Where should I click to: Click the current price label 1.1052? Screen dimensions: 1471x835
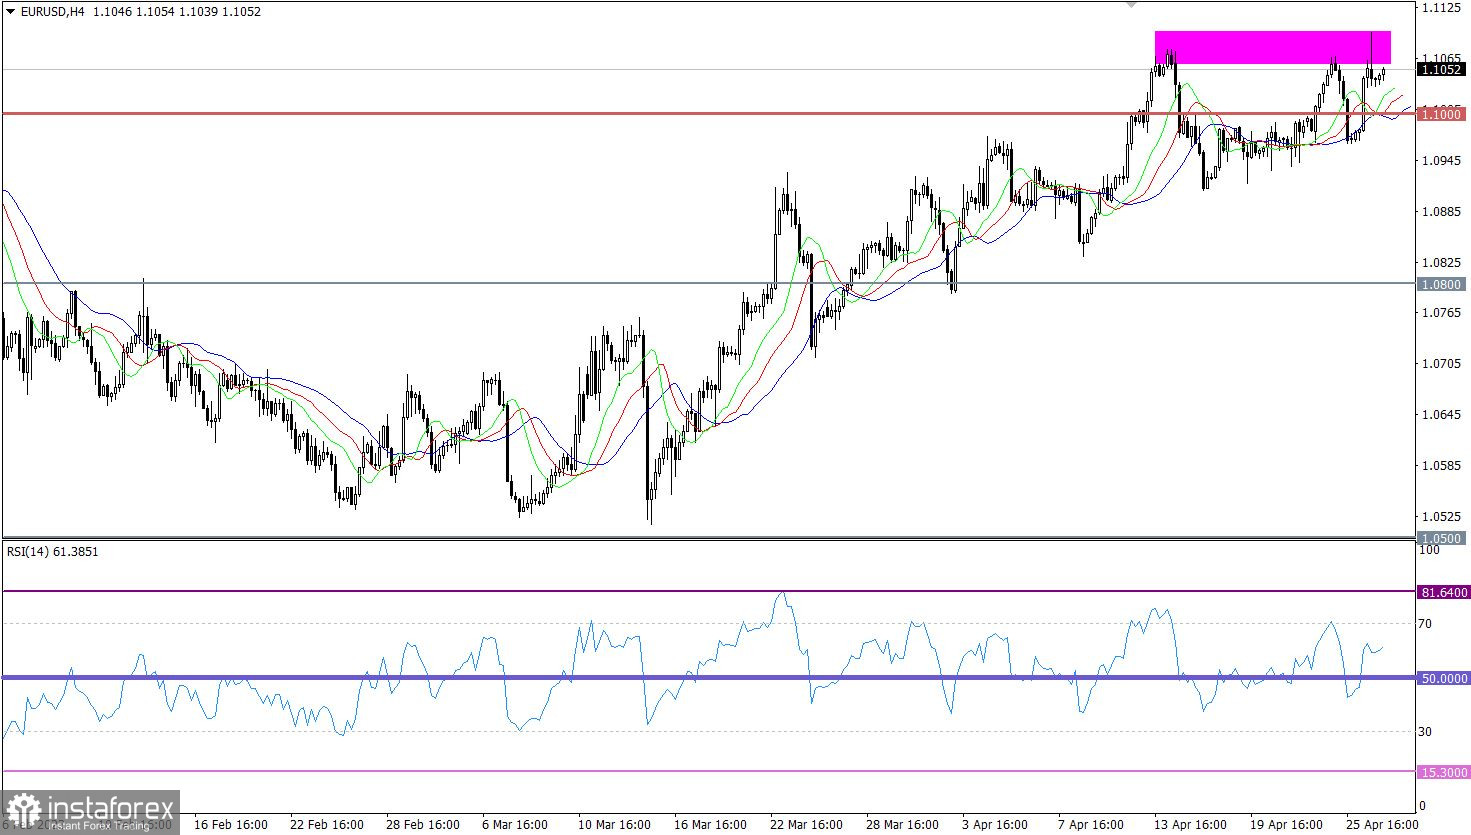tap(1442, 69)
